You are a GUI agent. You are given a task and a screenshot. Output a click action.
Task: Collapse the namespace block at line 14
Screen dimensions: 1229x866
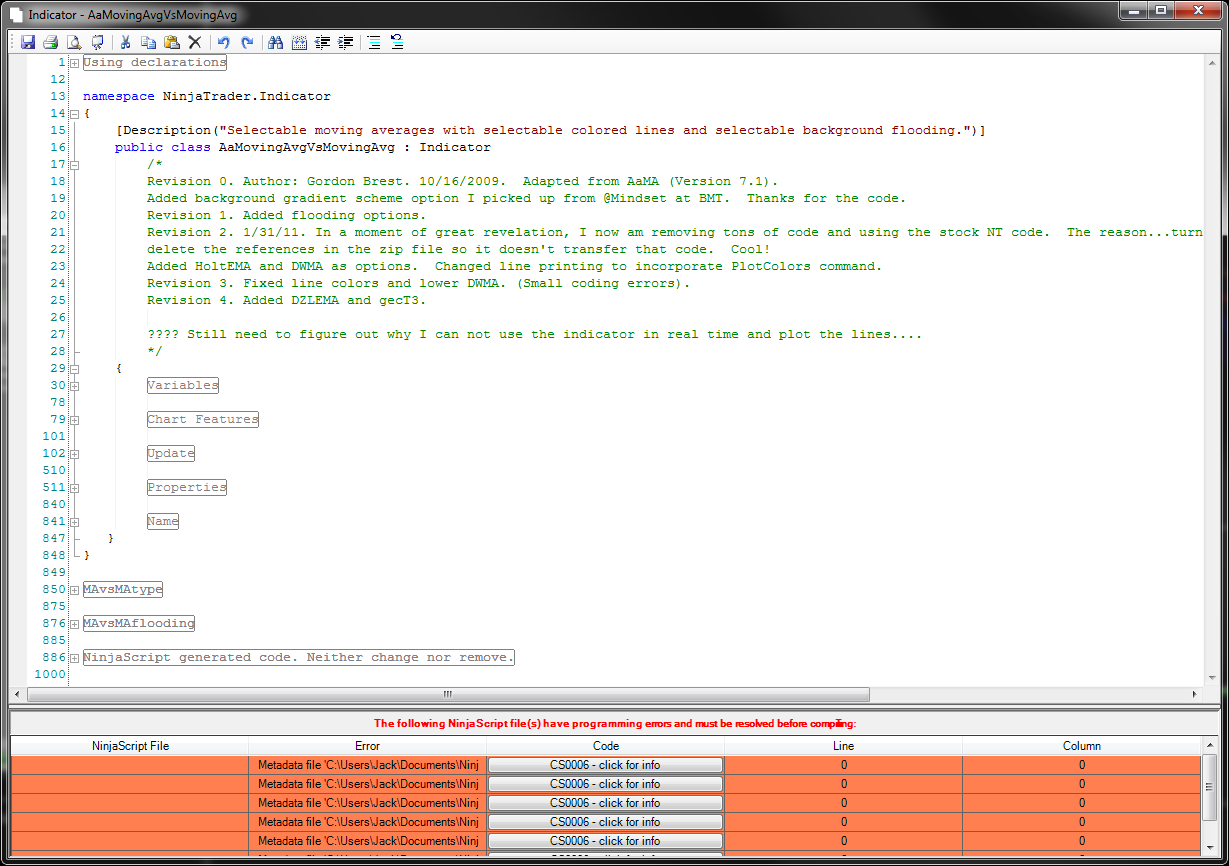75,114
